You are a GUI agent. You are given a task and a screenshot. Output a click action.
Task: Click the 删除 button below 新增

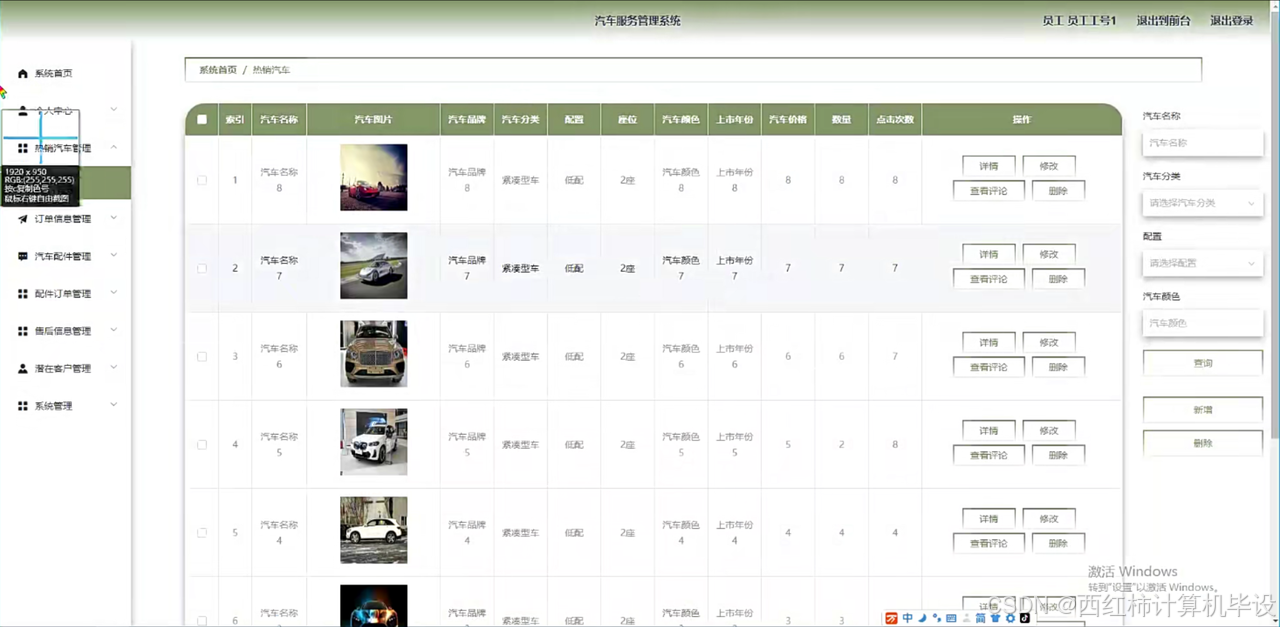pyautogui.click(x=1202, y=443)
